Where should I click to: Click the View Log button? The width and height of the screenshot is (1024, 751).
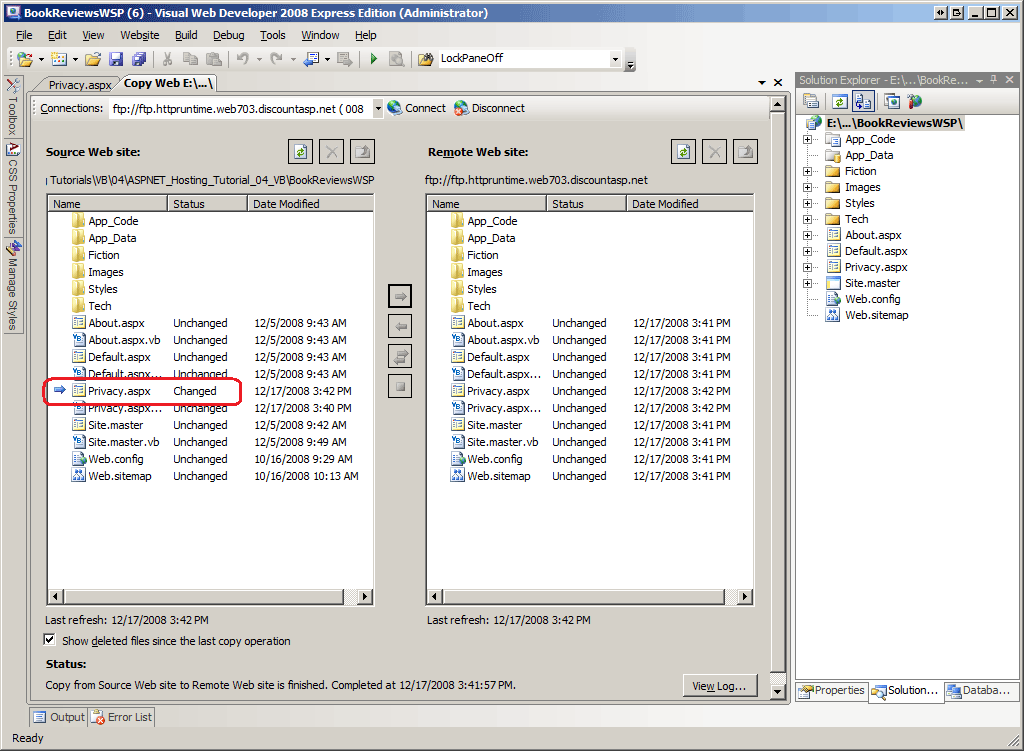point(719,686)
